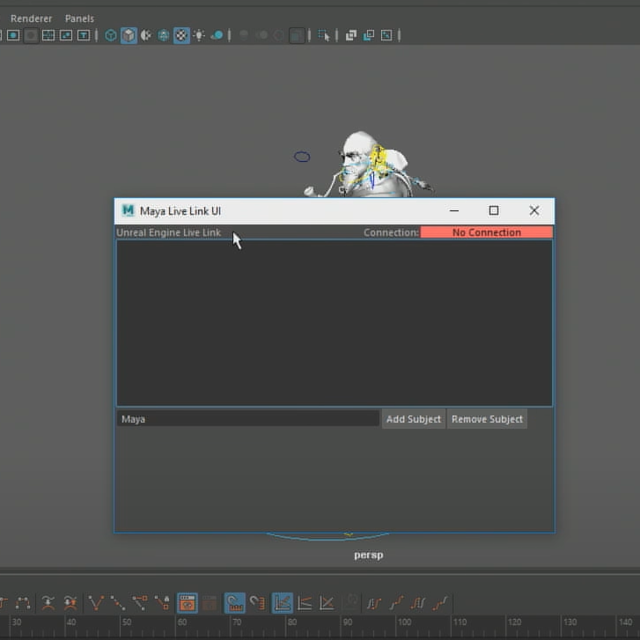Click the No Connection status indicator
Image resolution: width=640 pixels, height=640 pixels.
486,232
